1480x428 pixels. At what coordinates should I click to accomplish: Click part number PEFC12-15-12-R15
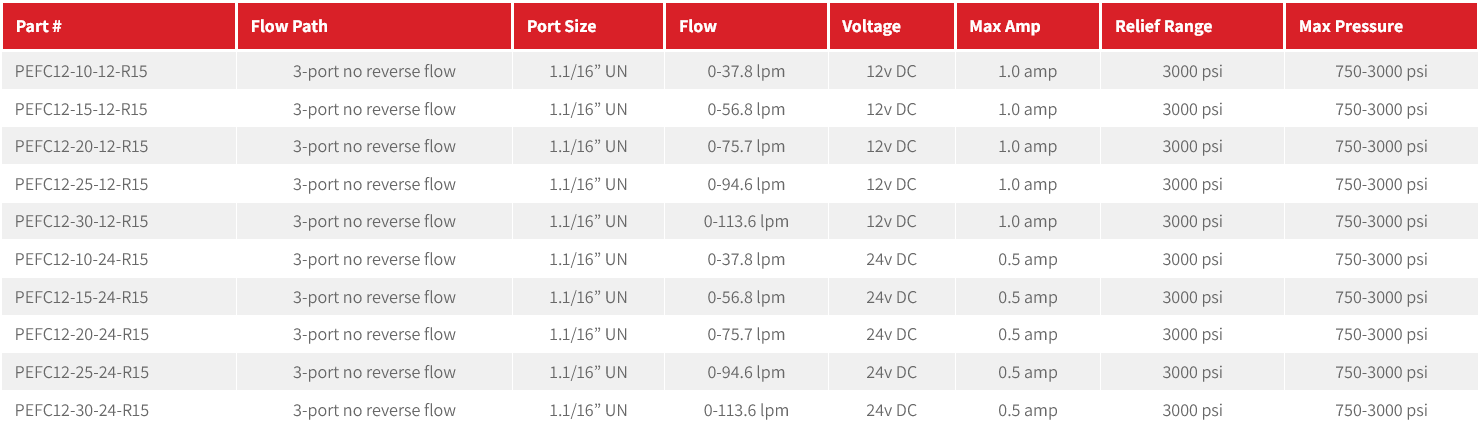click(81, 109)
